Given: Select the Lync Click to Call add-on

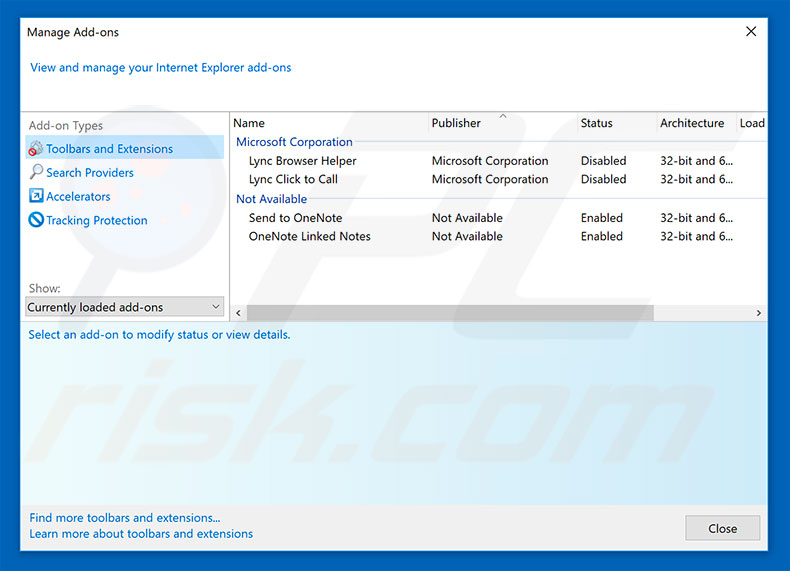Looking at the screenshot, I should [x=293, y=180].
